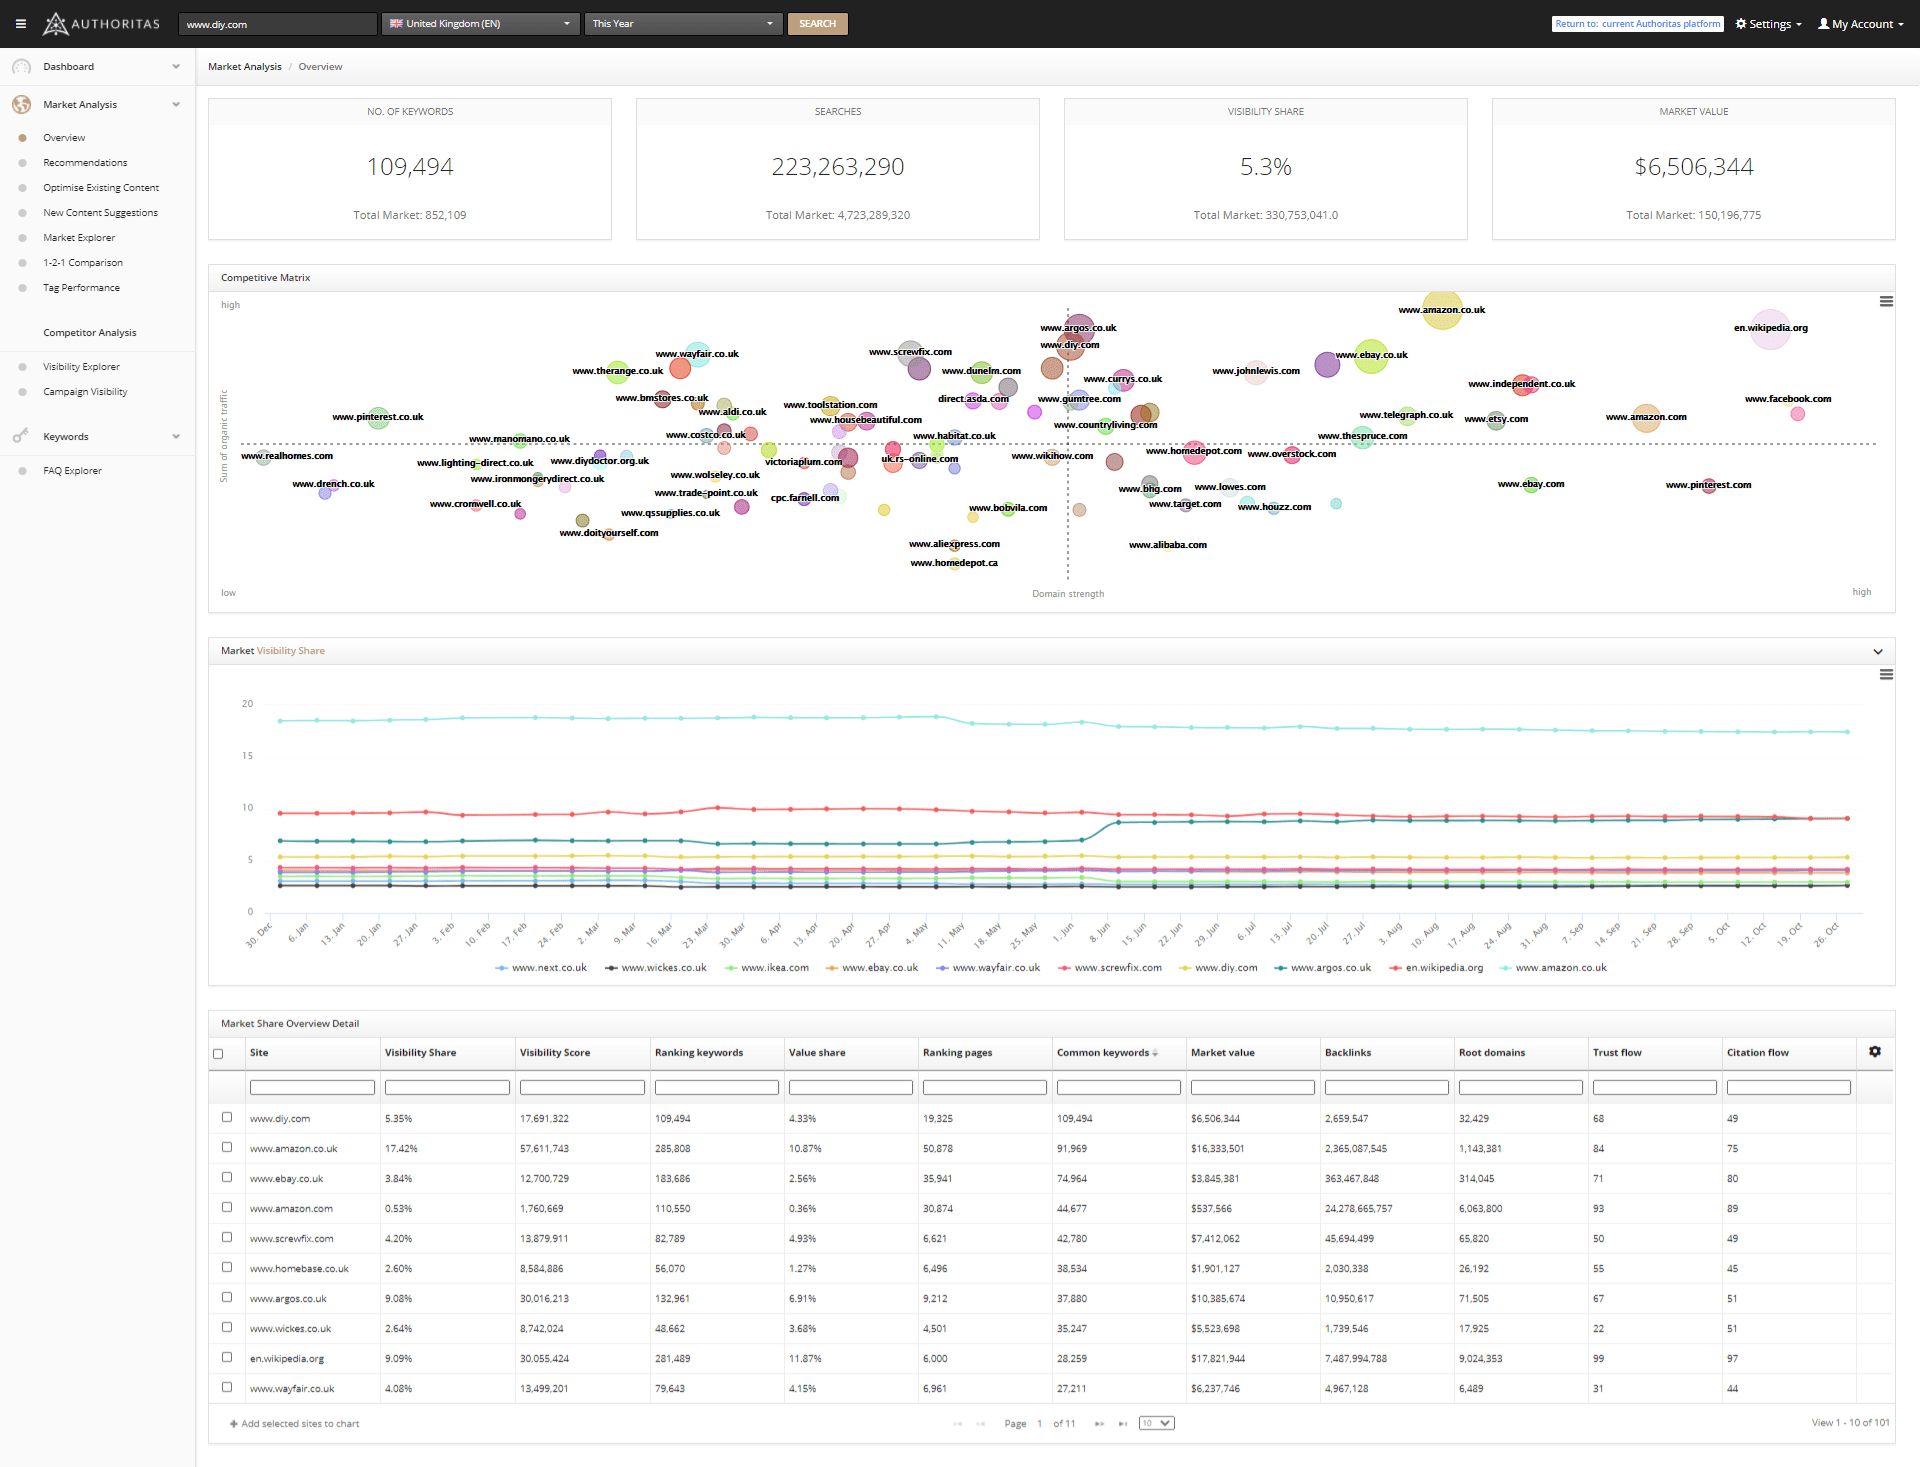Click the domain search field with www.diy.com
1920x1467 pixels.
click(x=277, y=24)
